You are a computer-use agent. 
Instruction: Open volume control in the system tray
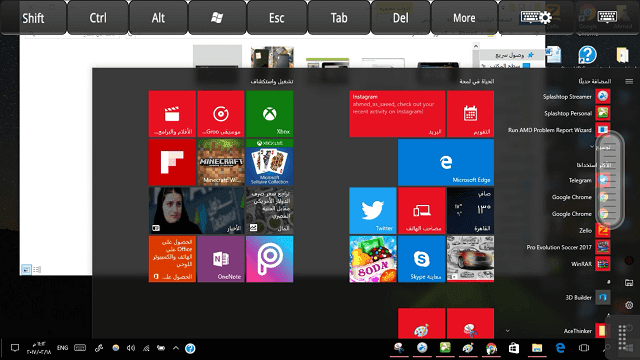131,348
